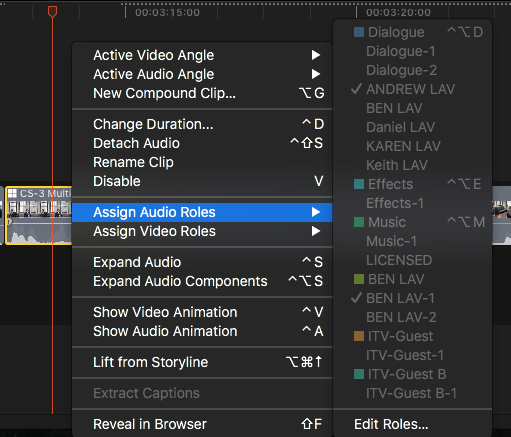Screen dimensions: 511x437
Task: Expand arrow next to Assign Video Roles
Action: [x=316, y=231]
